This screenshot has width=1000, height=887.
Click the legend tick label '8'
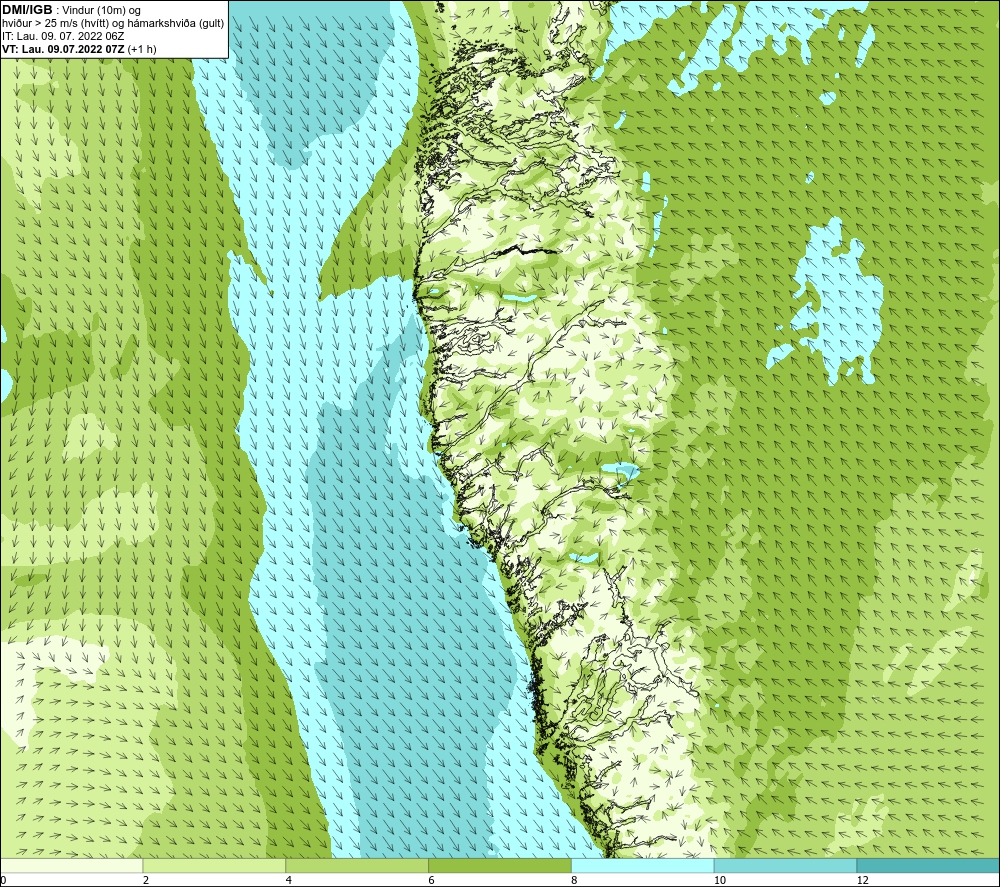[575, 880]
